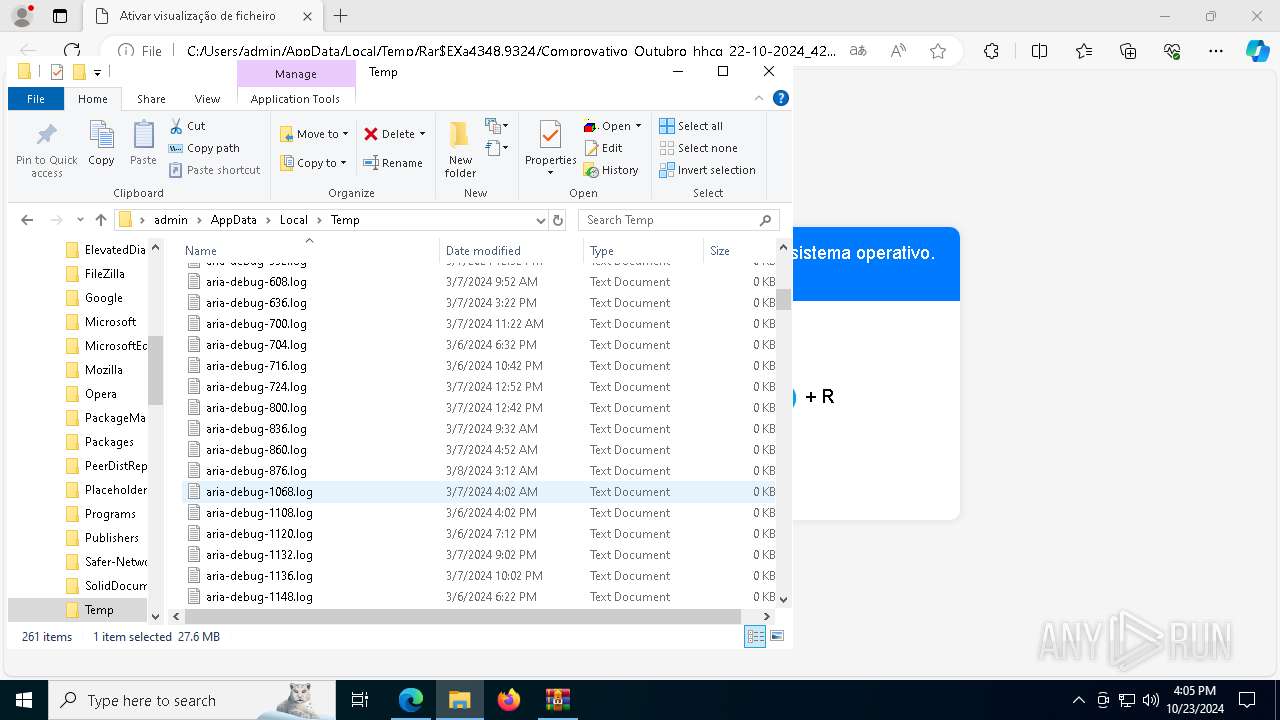Image resolution: width=1280 pixels, height=720 pixels.
Task: Open Explorer Help question mark icon
Action: coord(781,98)
